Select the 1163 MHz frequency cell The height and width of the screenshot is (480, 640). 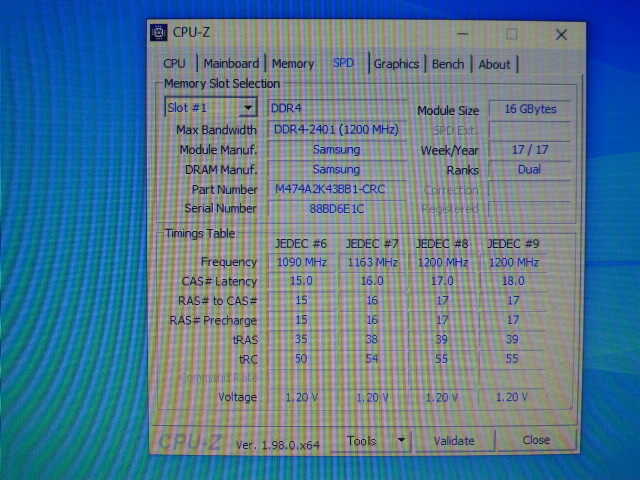point(372,262)
